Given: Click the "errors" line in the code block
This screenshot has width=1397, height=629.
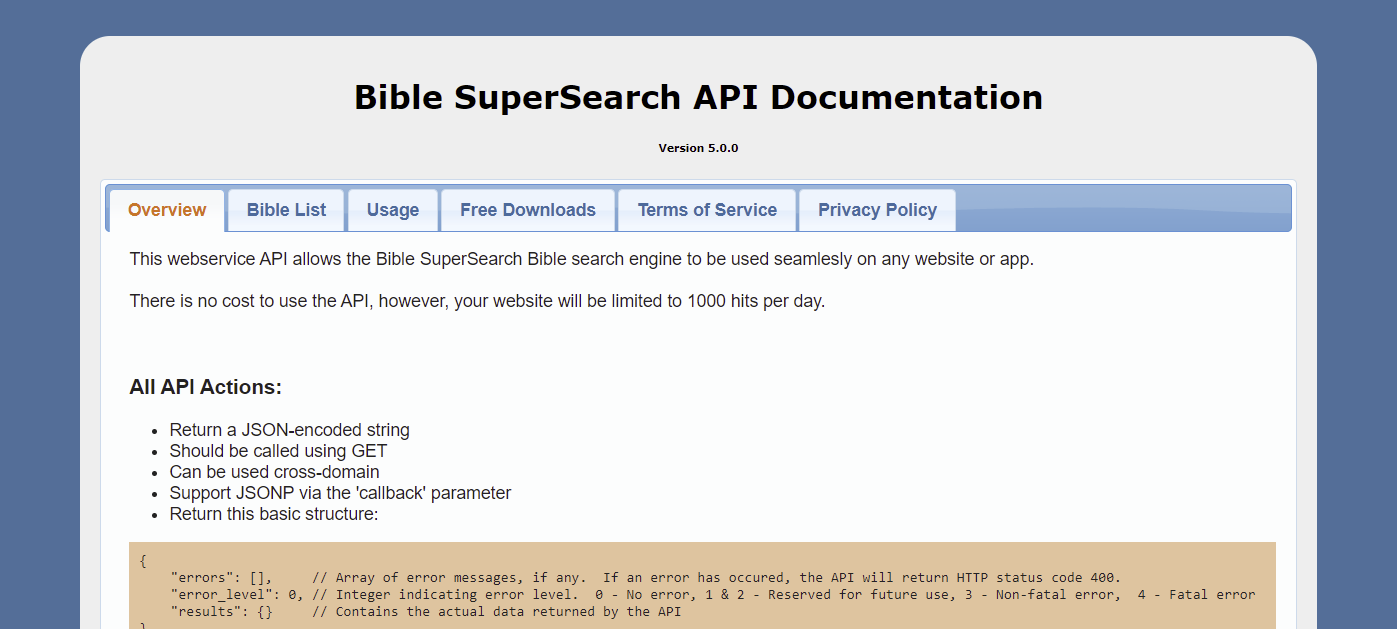Looking at the screenshot, I should click(646, 577).
